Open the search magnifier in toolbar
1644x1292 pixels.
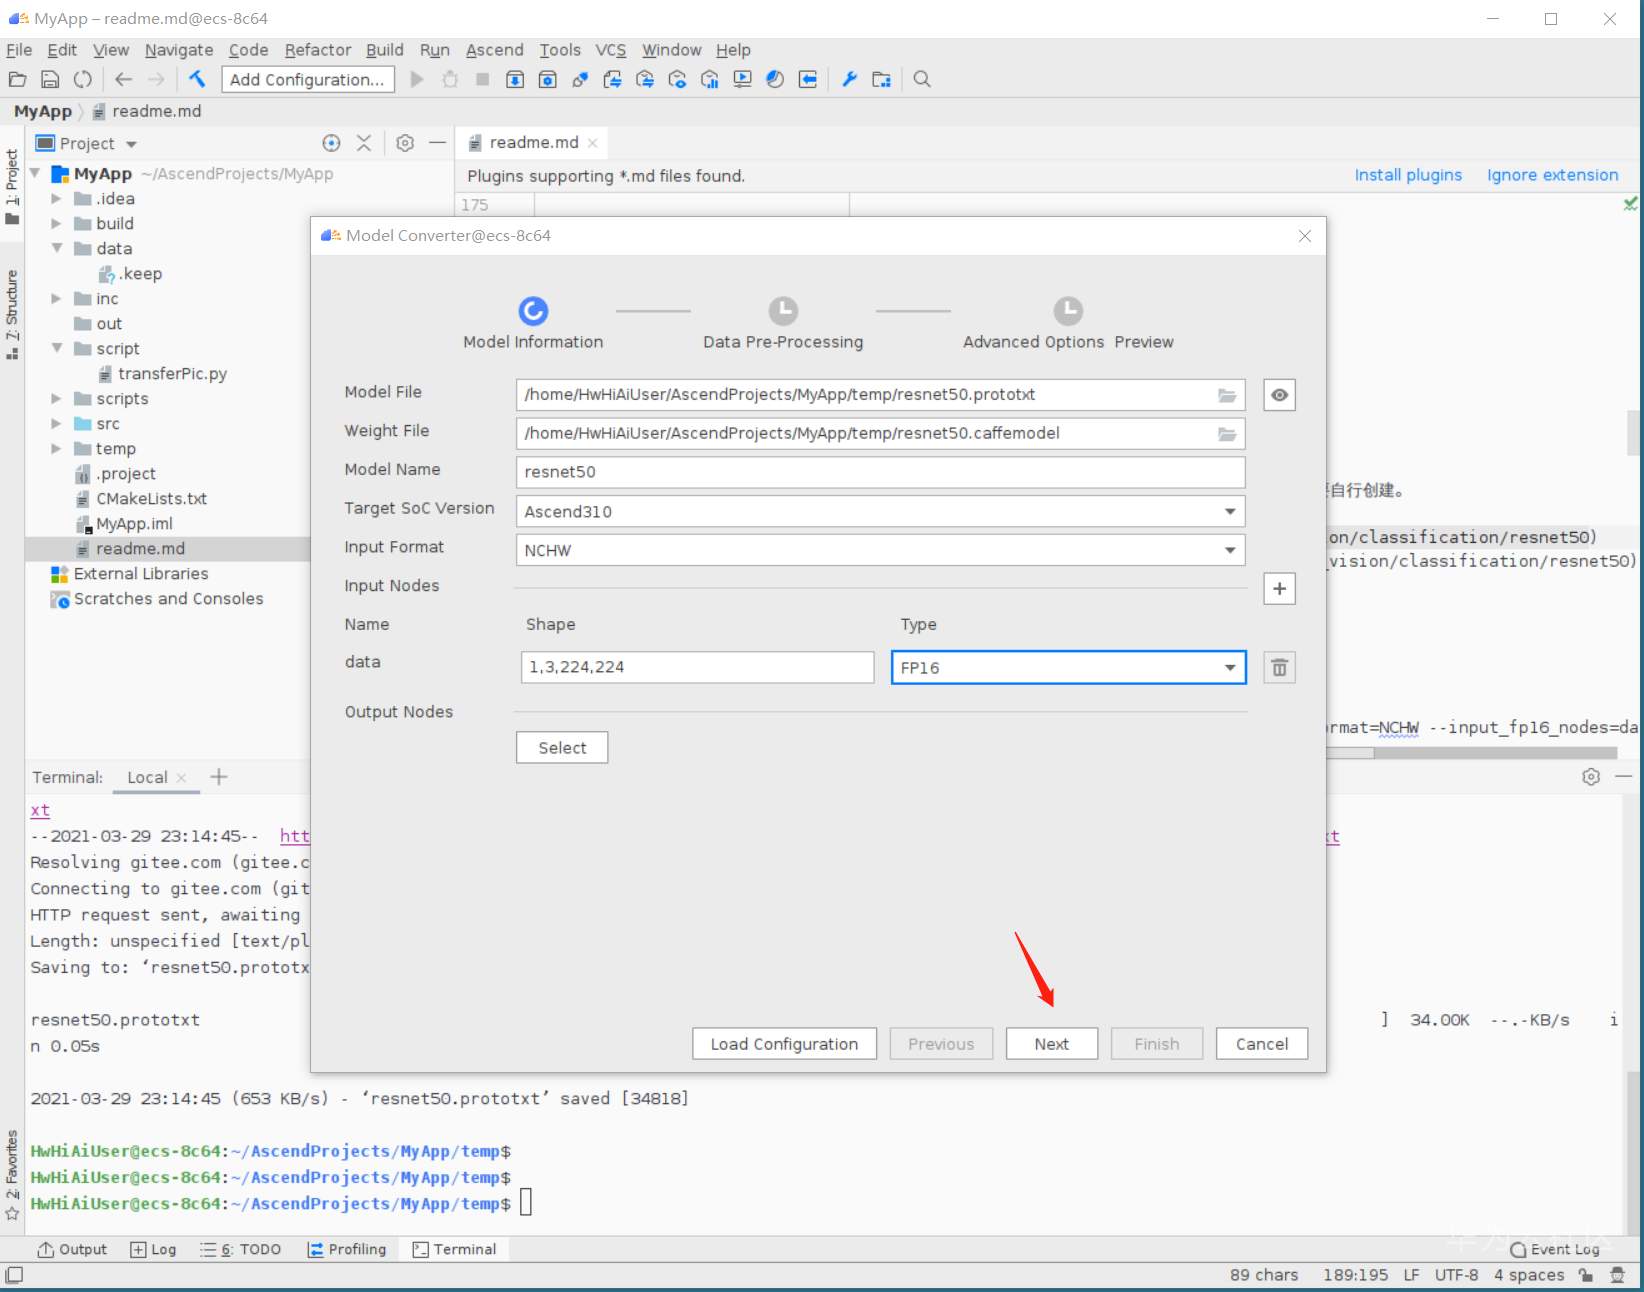coord(922,79)
